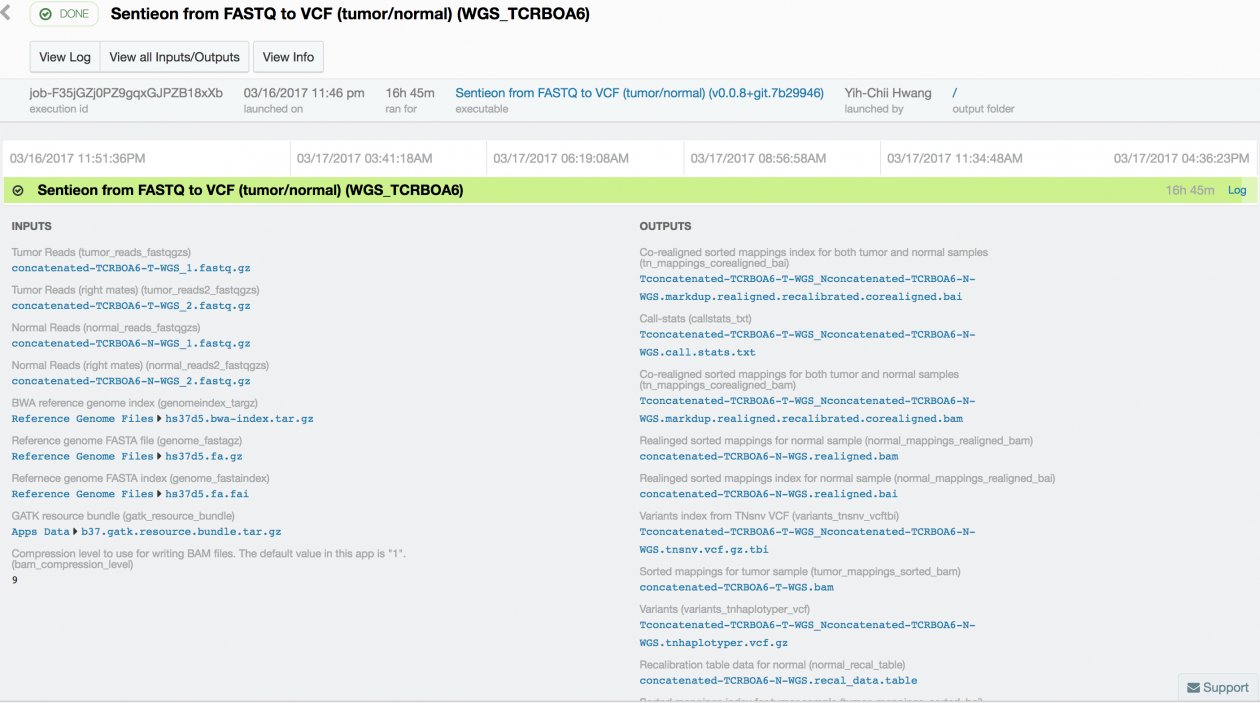Open the View Log button
Screen dimensions: 1260x703
pos(65,57)
